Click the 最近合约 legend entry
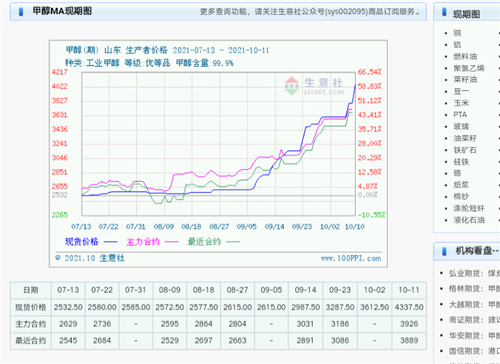This screenshot has width=500, height=364. click(214, 242)
